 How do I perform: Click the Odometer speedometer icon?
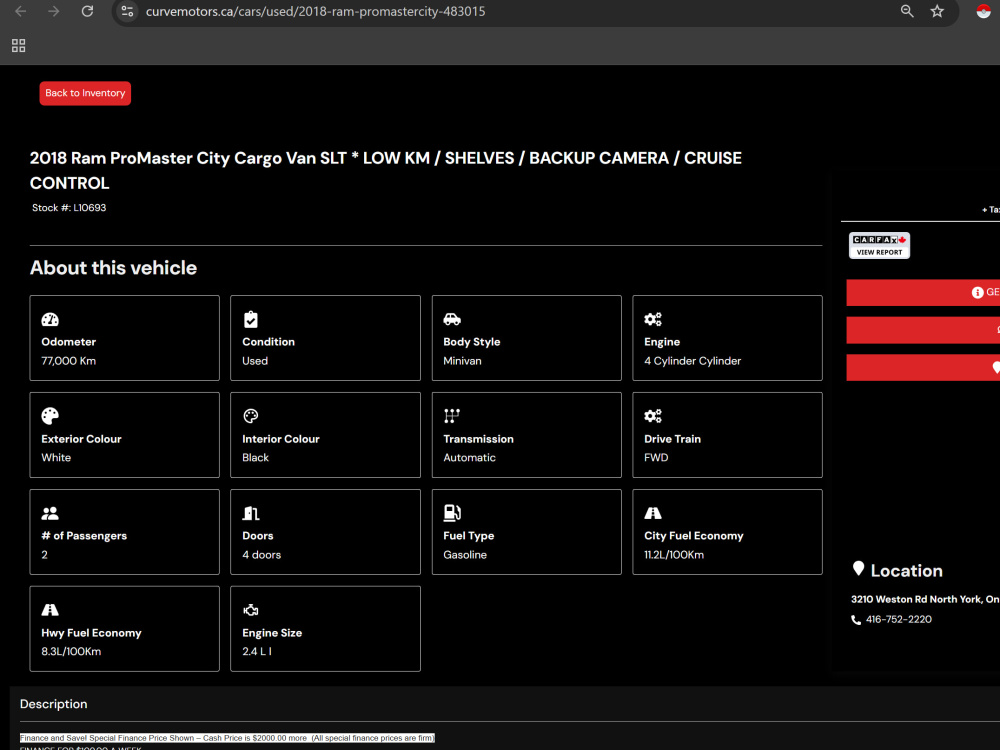(x=50, y=320)
